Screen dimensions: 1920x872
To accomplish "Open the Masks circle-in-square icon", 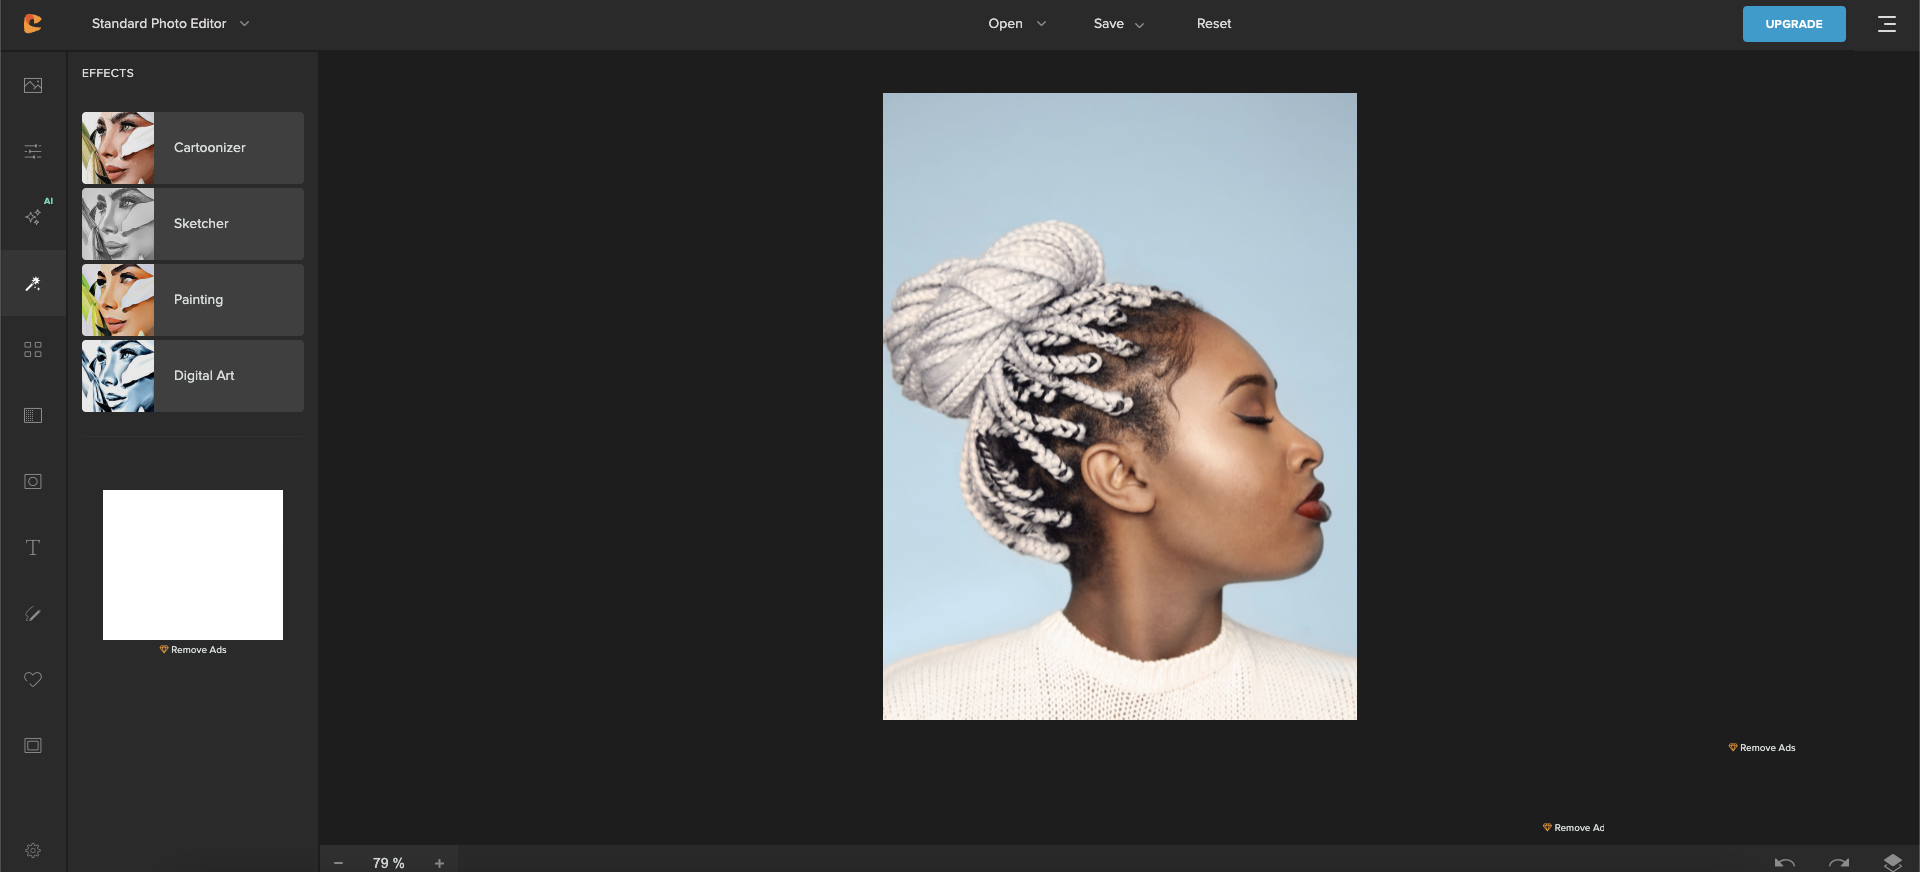I will 33,481.
